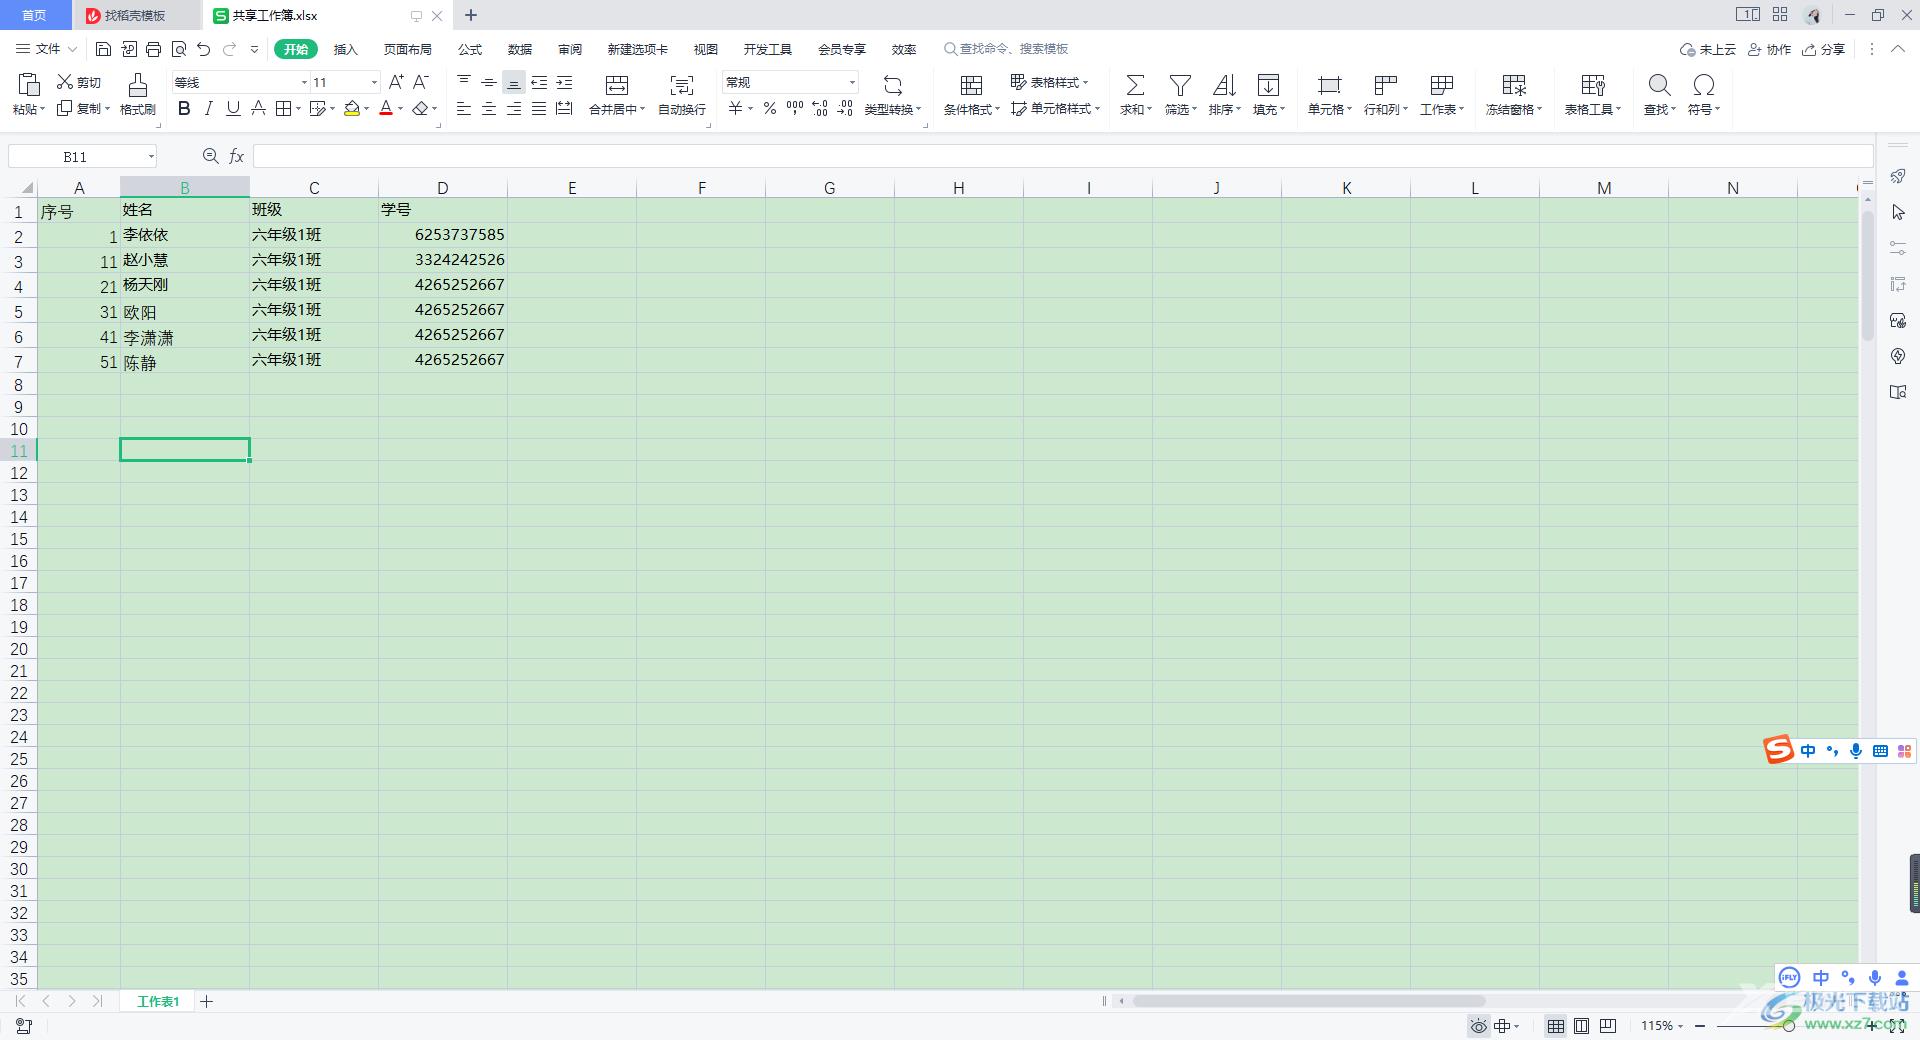The image size is (1920, 1040).
Task: Click Freeze Panes (冻结窗格) icon
Action: pyautogui.click(x=1514, y=85)
